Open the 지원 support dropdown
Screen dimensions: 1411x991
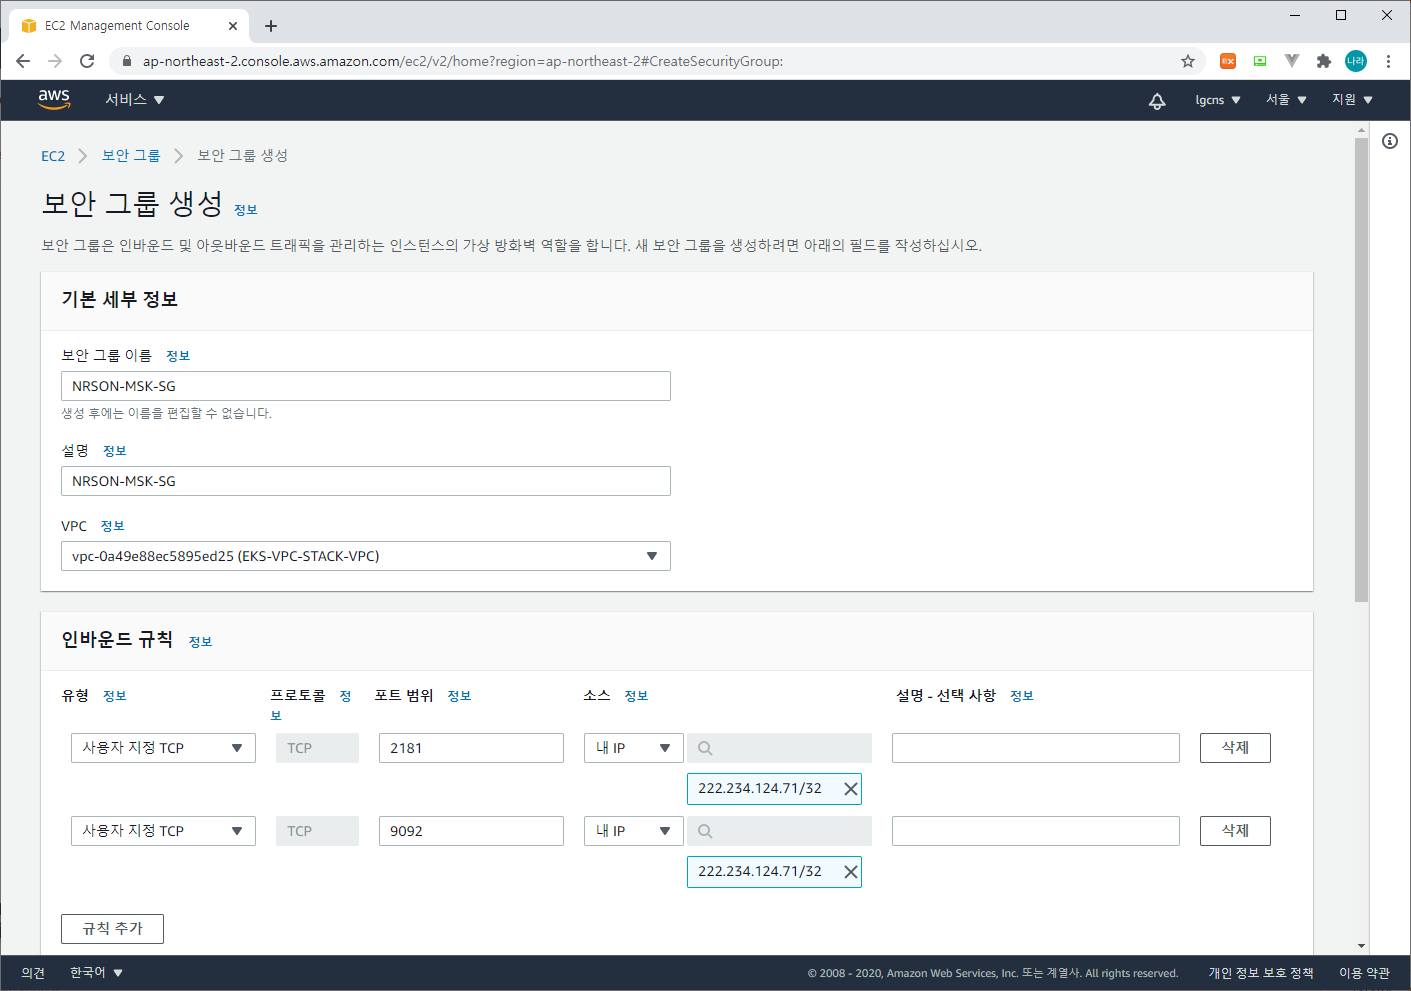click(1352, 100)
